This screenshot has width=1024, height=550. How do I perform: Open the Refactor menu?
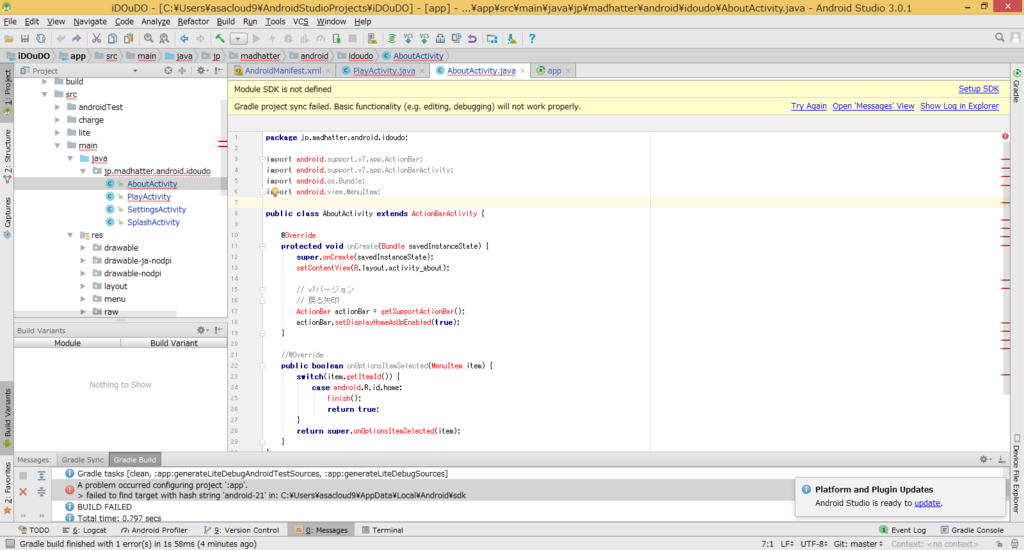coord(193,22)
